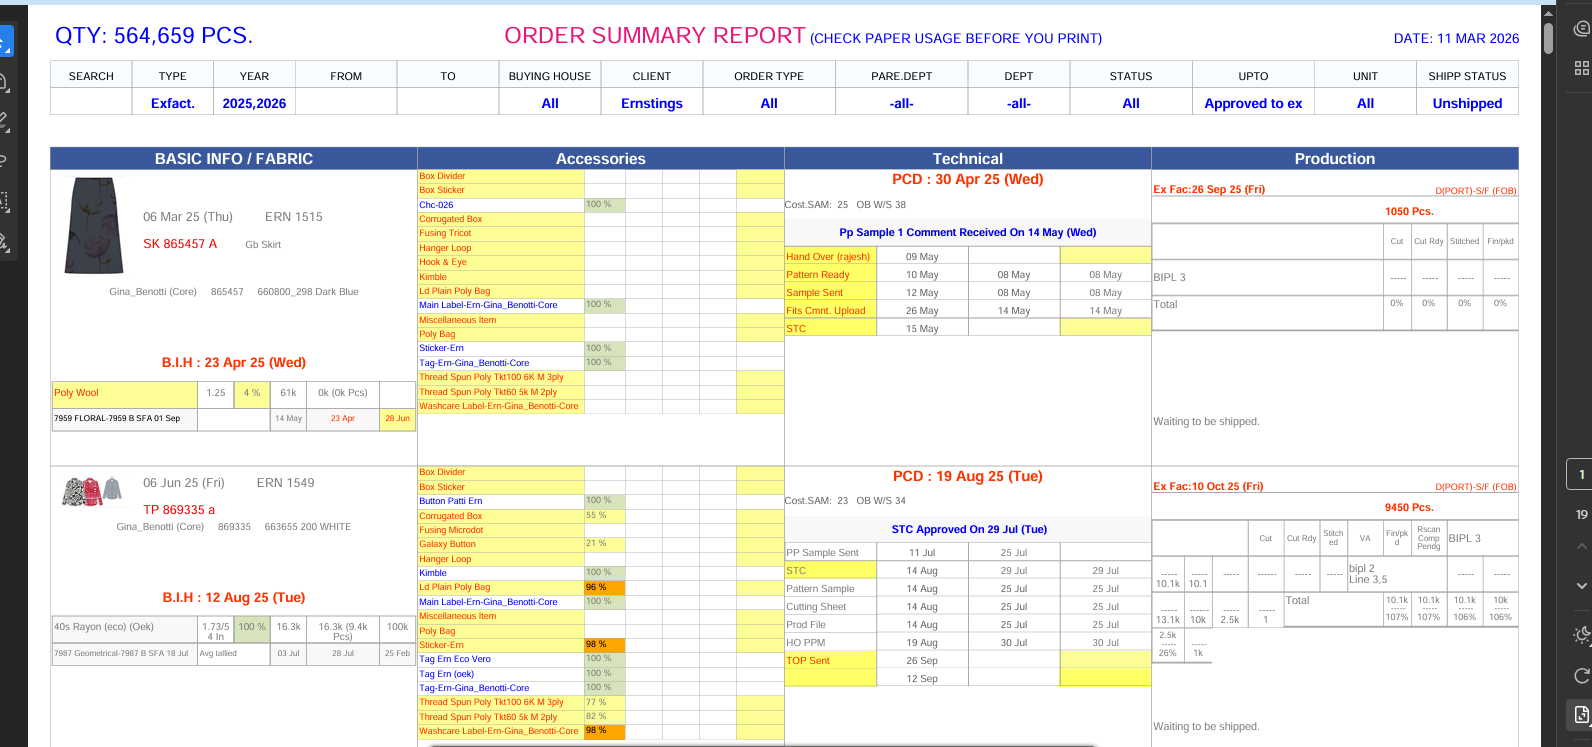Viewport: 1592px width, 747px height.
Task: Click the 'BUYING HOUSE' column header
Action: pos(550,76)
